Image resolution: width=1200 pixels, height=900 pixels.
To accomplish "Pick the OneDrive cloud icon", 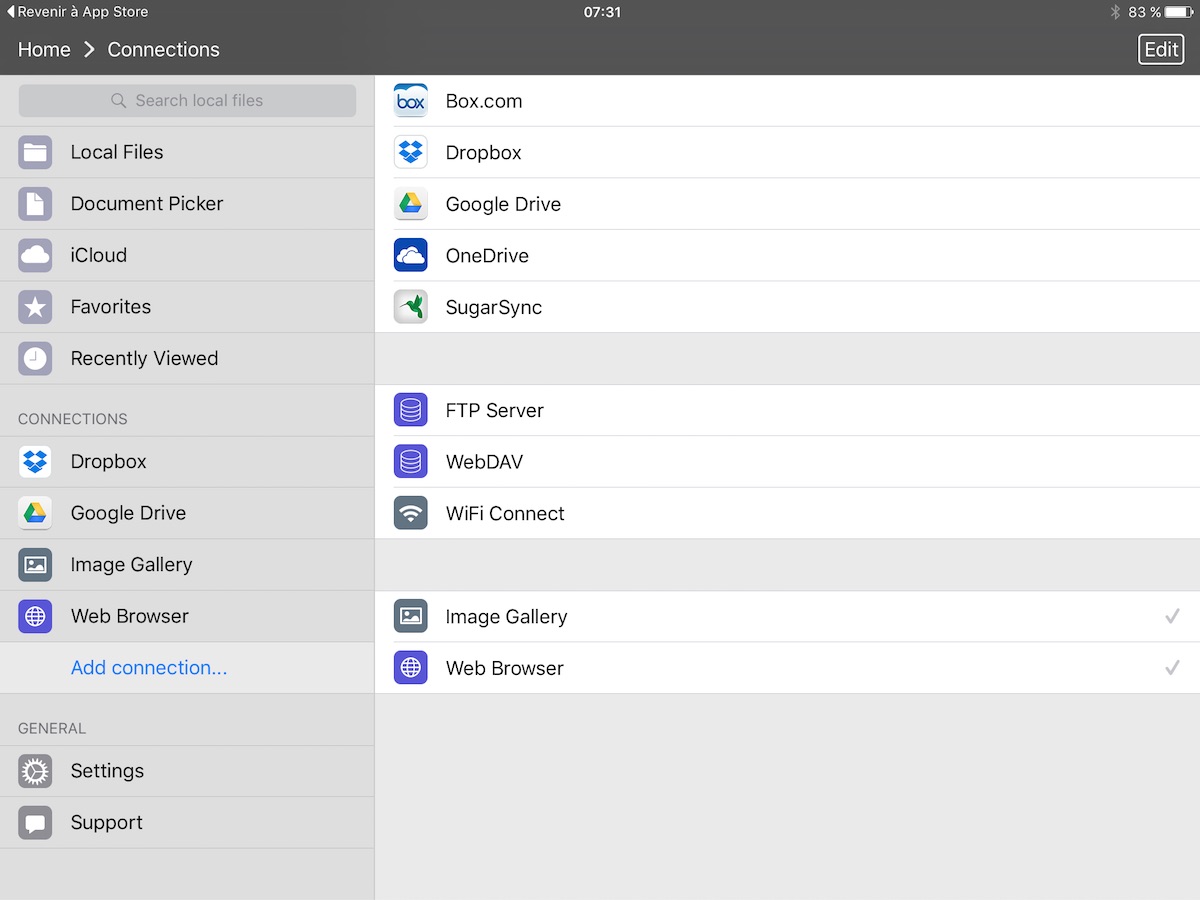I will point(411,256).
